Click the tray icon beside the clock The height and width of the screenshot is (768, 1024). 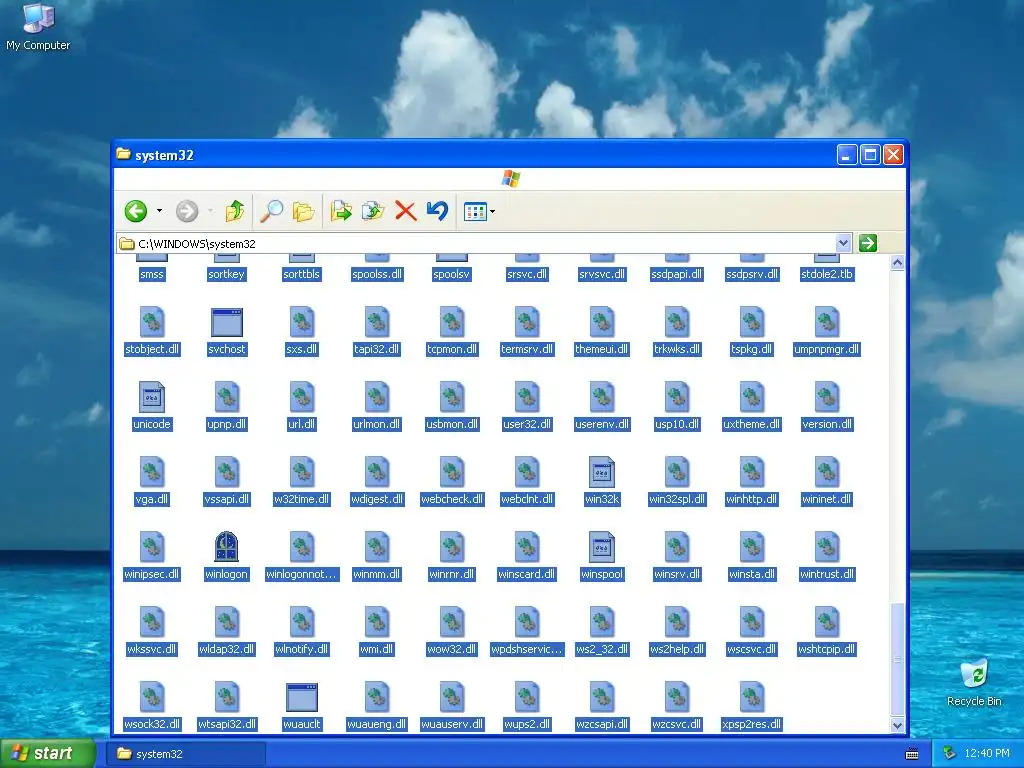click(949, 754)
